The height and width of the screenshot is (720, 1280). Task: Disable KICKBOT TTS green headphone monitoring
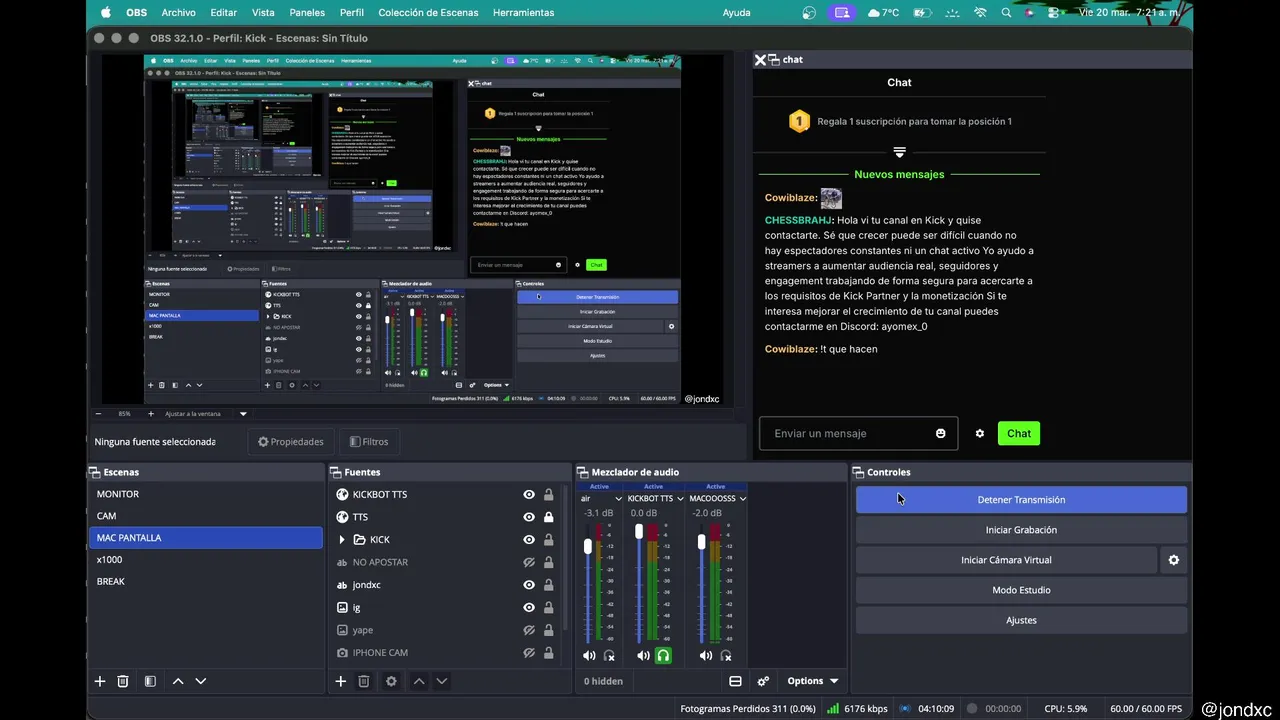663,656
